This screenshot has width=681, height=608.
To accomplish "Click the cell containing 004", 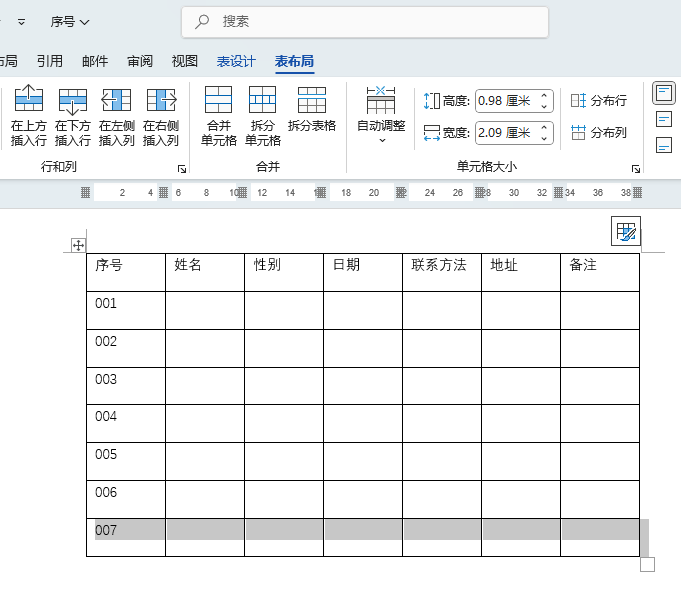I will click(x=126, y=424).
